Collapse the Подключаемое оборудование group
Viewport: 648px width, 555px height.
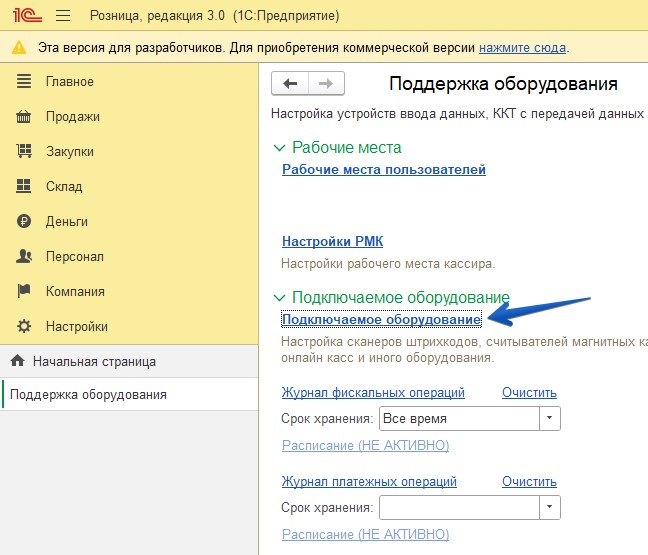coord(280,298)
